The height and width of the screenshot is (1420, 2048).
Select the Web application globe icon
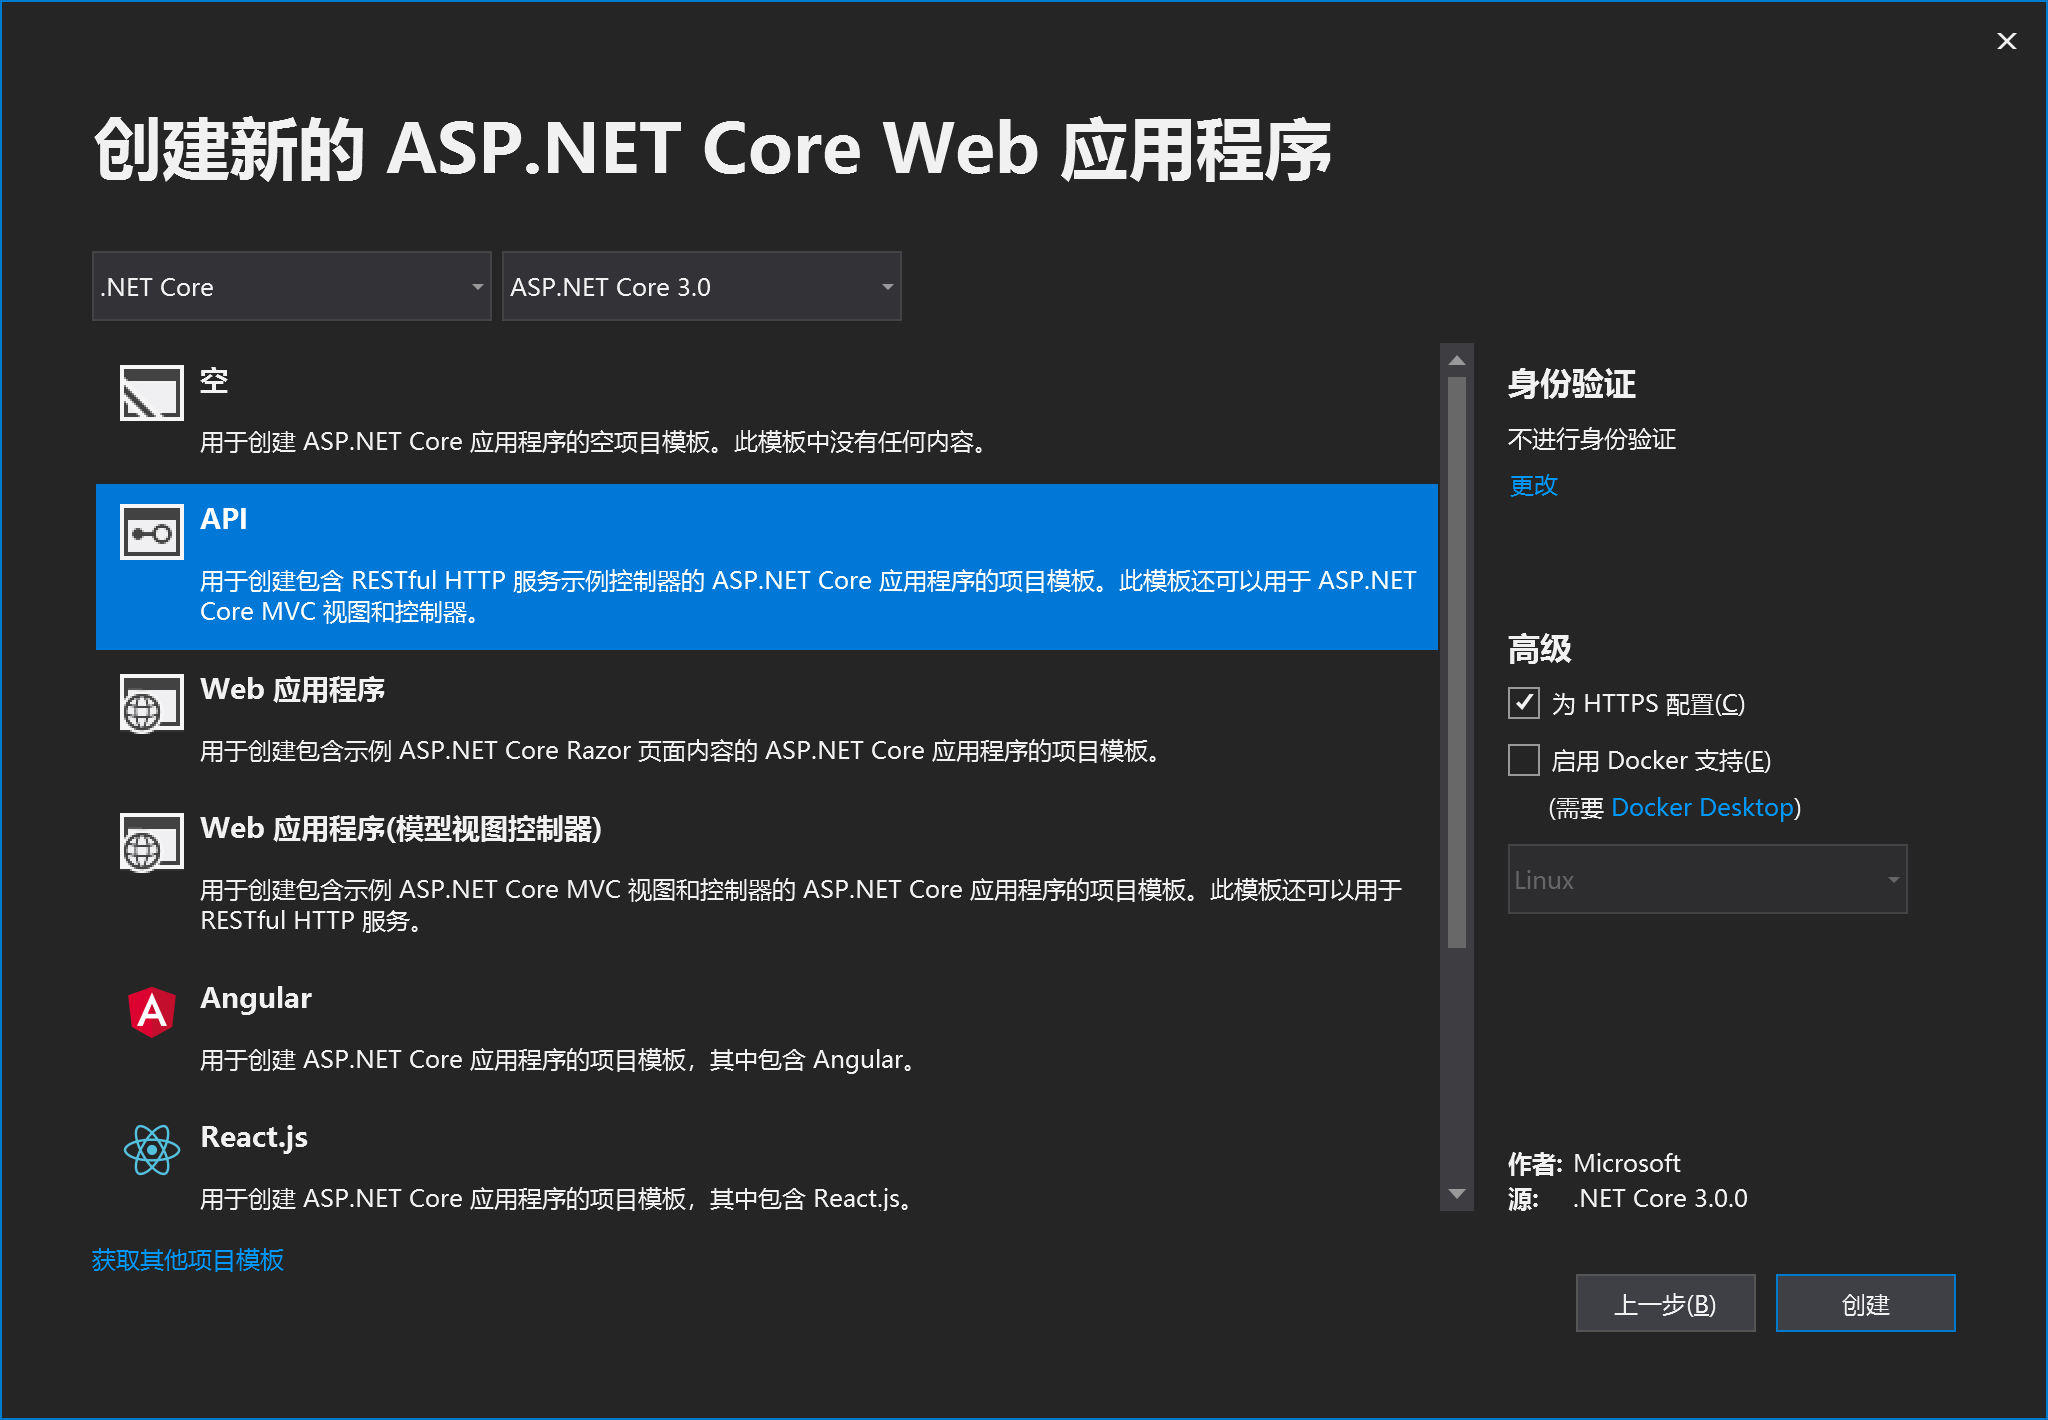[x=151, y=703]
